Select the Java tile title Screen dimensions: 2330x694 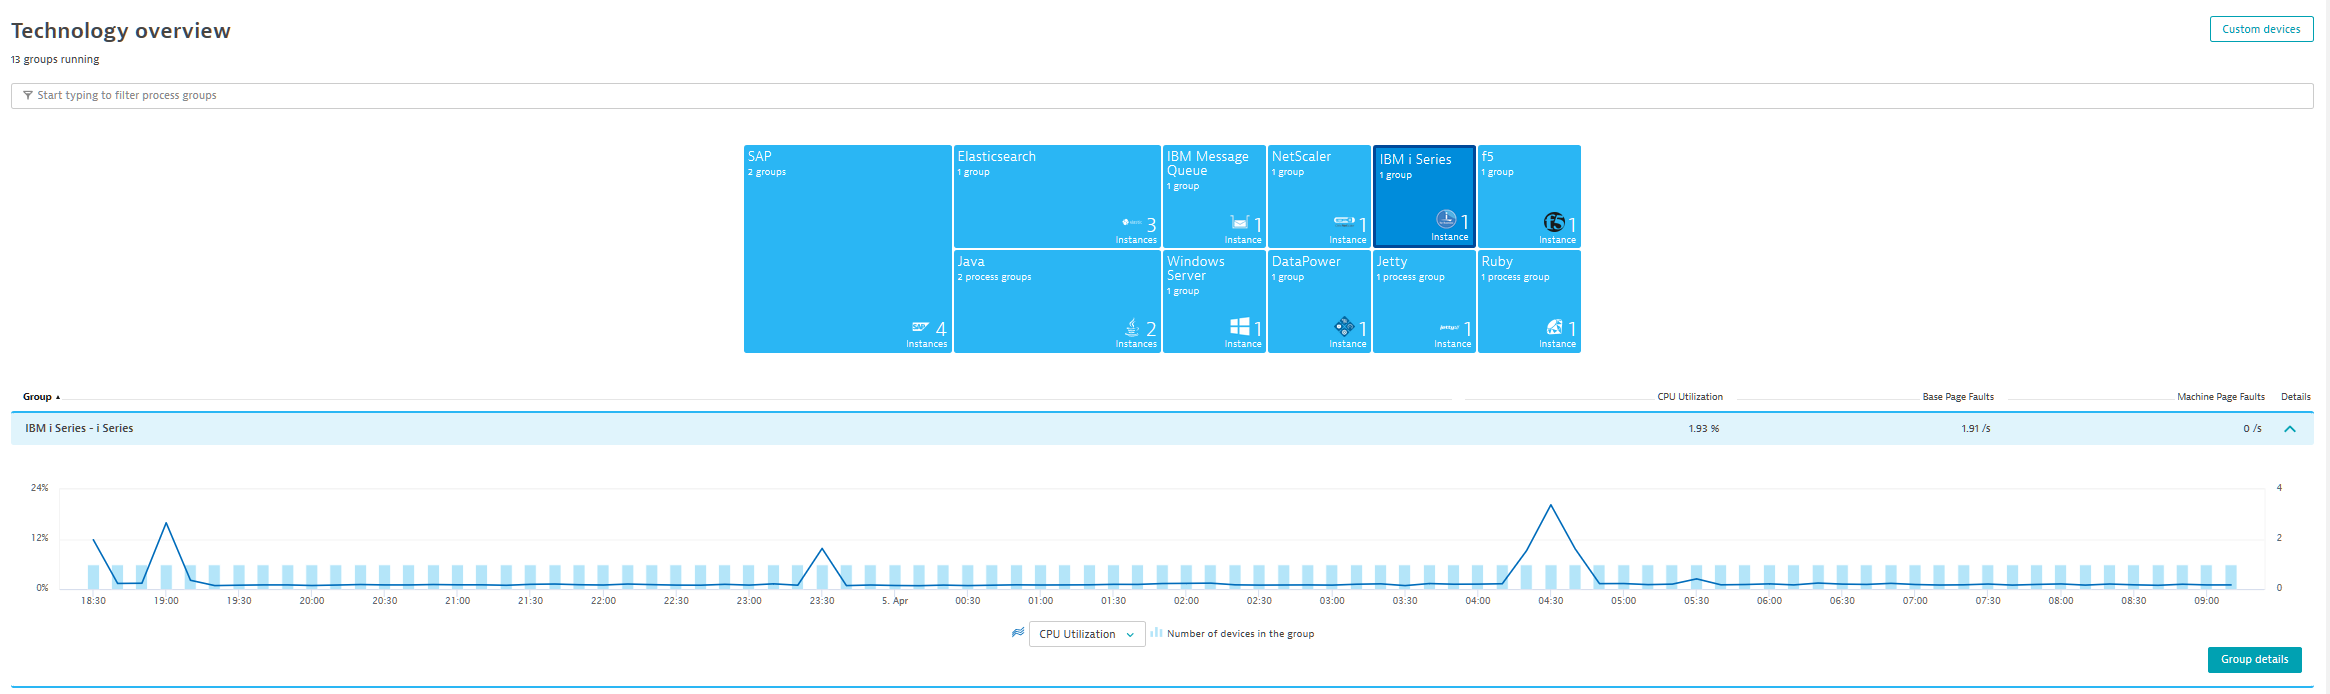(971, 261)
